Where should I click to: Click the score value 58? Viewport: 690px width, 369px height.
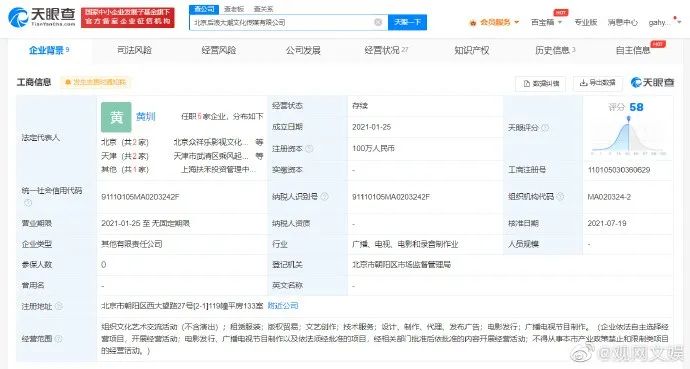pyautogui.click(x=636, y=107)
